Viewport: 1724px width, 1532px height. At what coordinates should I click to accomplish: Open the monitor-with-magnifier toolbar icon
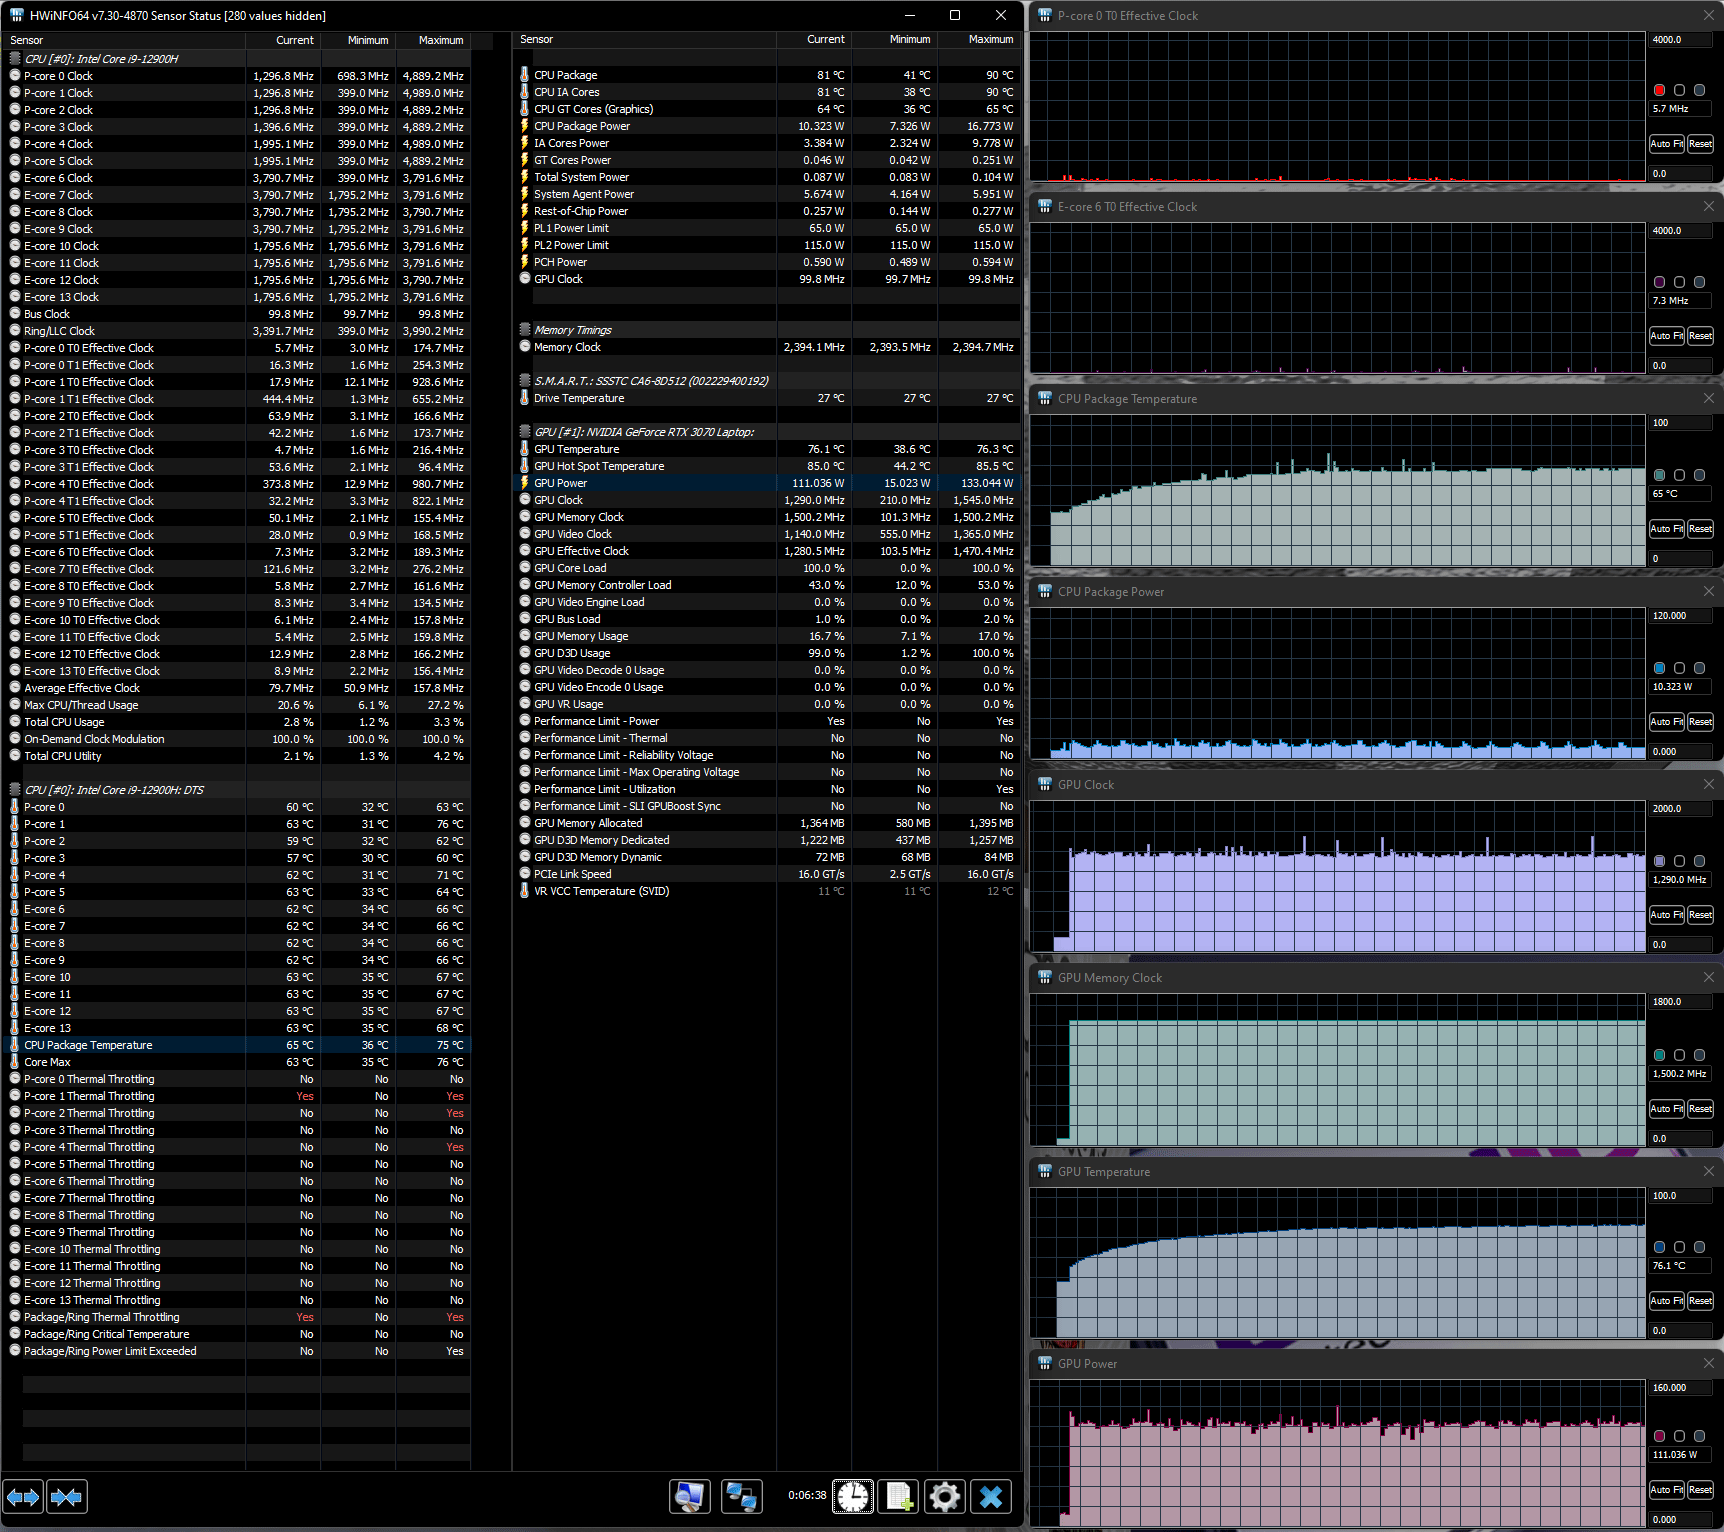click(x=690, y=1496)
